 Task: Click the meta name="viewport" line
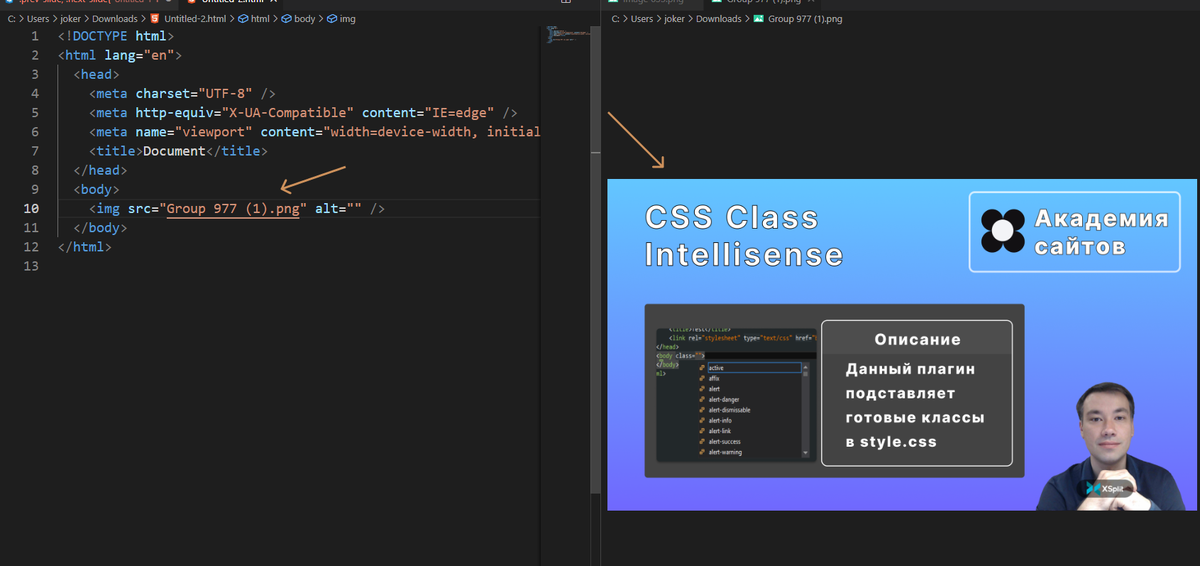(x=314, y=131)
